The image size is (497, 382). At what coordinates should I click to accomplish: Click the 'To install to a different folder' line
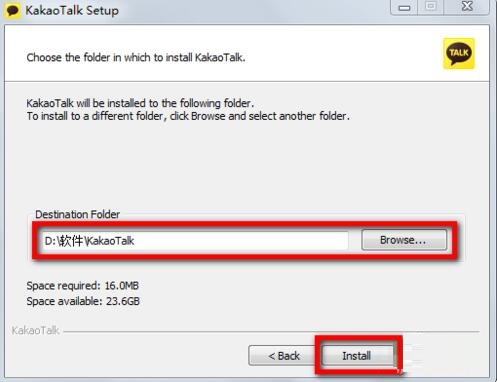tap(188, 116)
